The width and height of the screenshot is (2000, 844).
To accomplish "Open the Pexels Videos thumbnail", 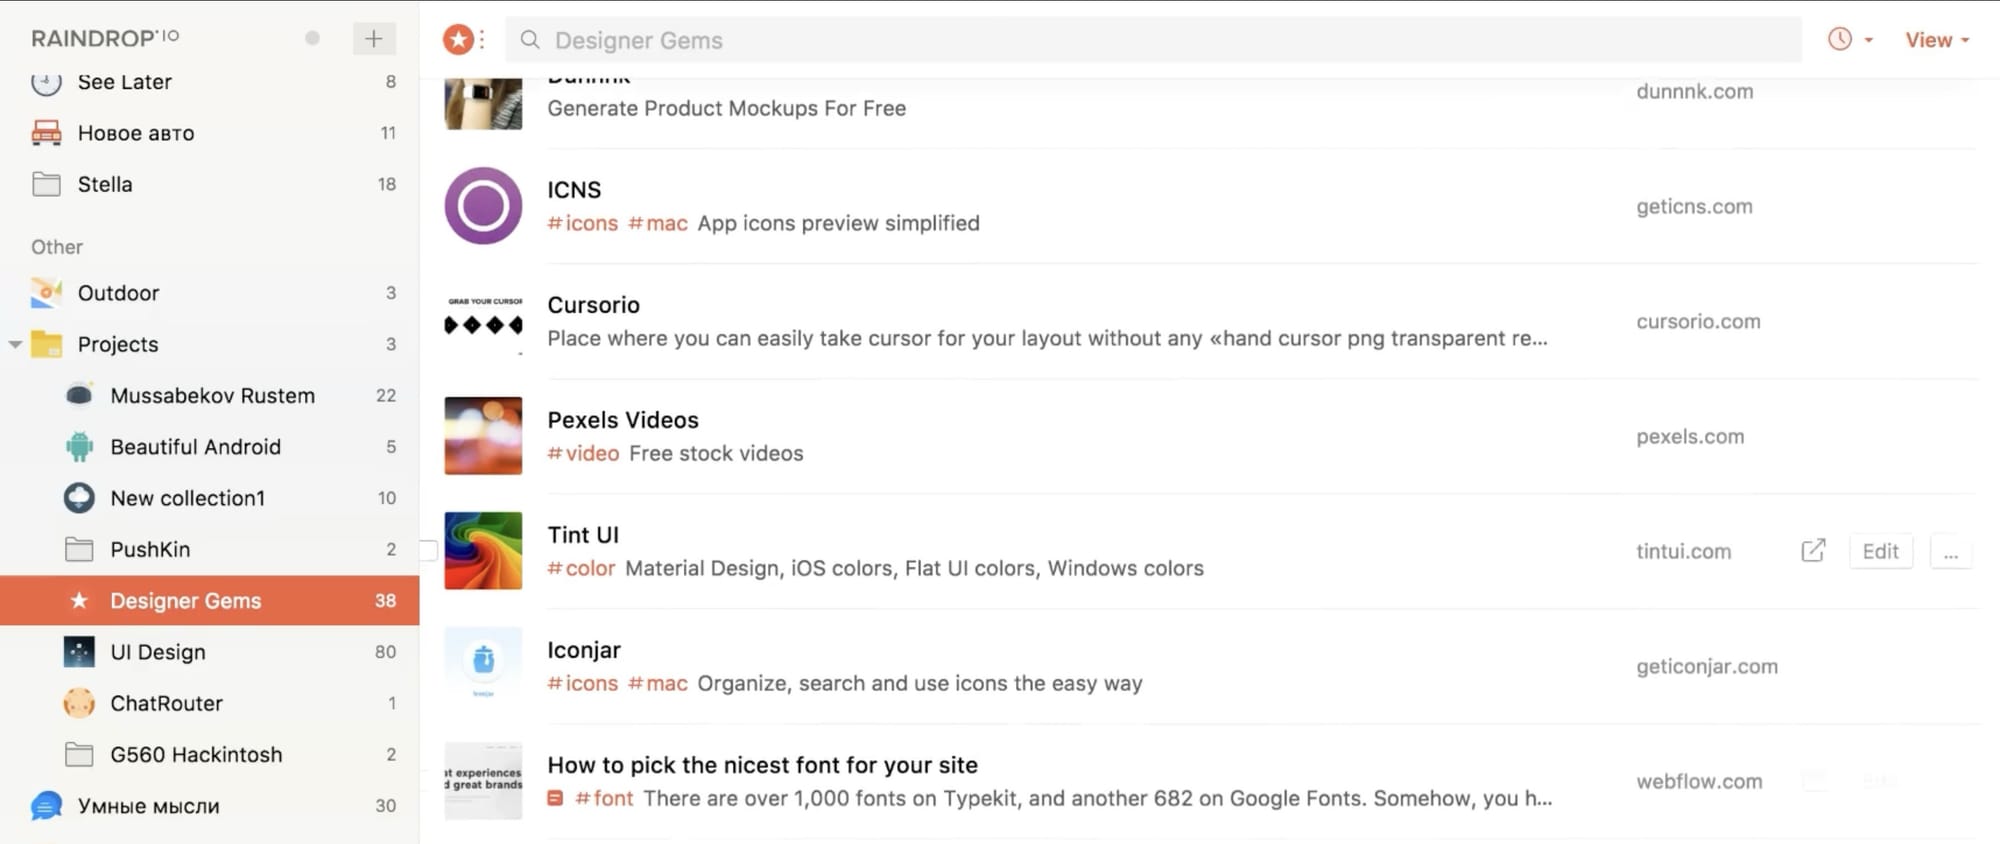I will coord(483,436).
